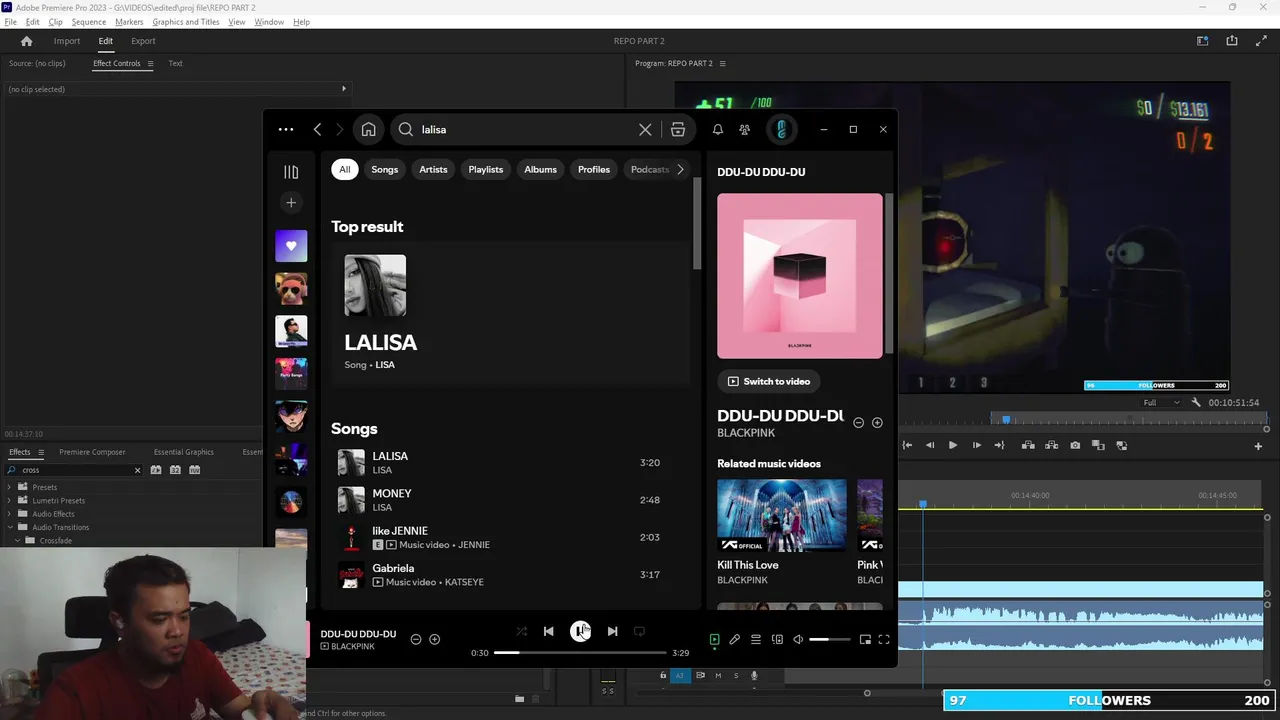
Task: Select the Gabriela by KATSEYE row
Action: coord(510,575)
